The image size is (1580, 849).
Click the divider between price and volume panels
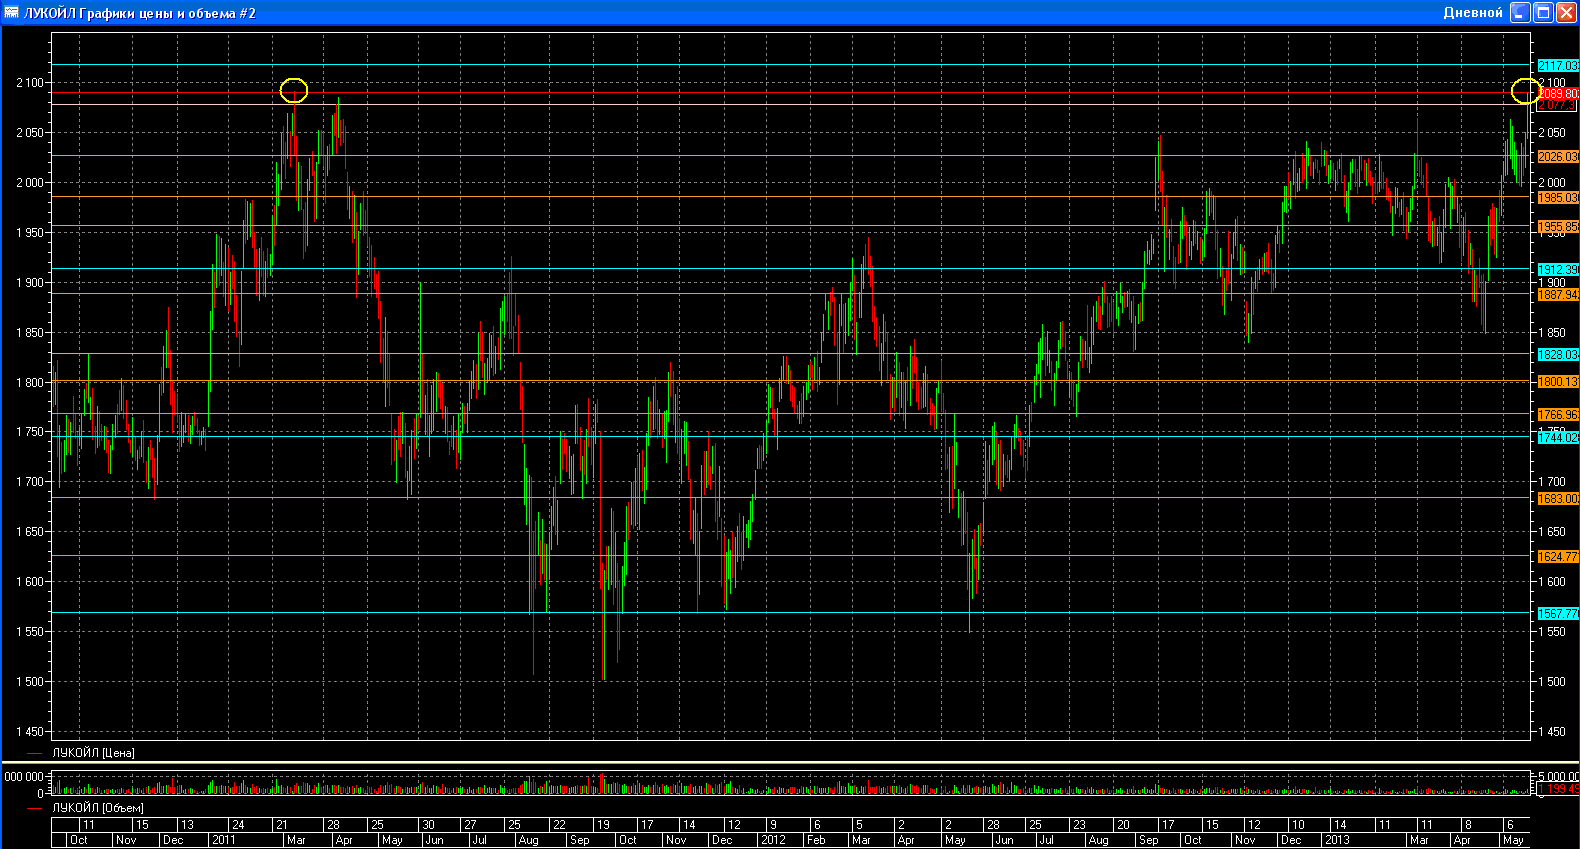[790, 763]
